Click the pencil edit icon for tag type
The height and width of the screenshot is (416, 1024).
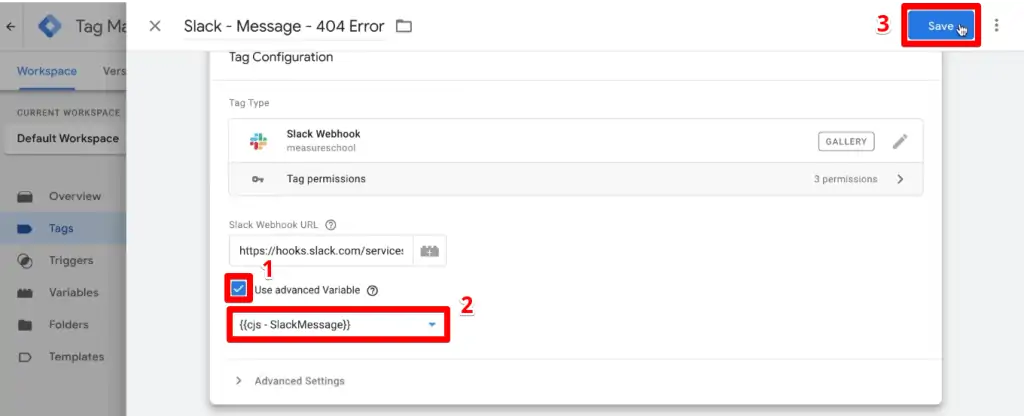click(900, 141)
